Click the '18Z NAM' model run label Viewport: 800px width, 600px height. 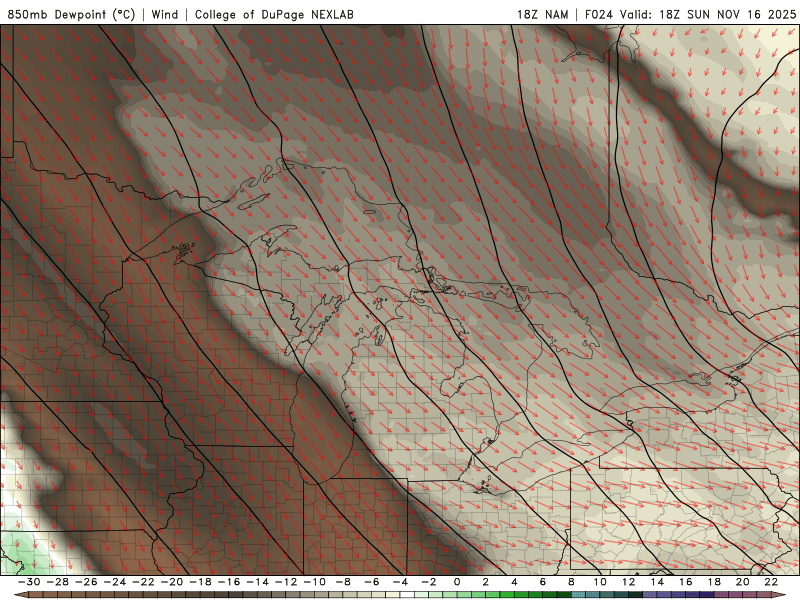coord(543,14)
